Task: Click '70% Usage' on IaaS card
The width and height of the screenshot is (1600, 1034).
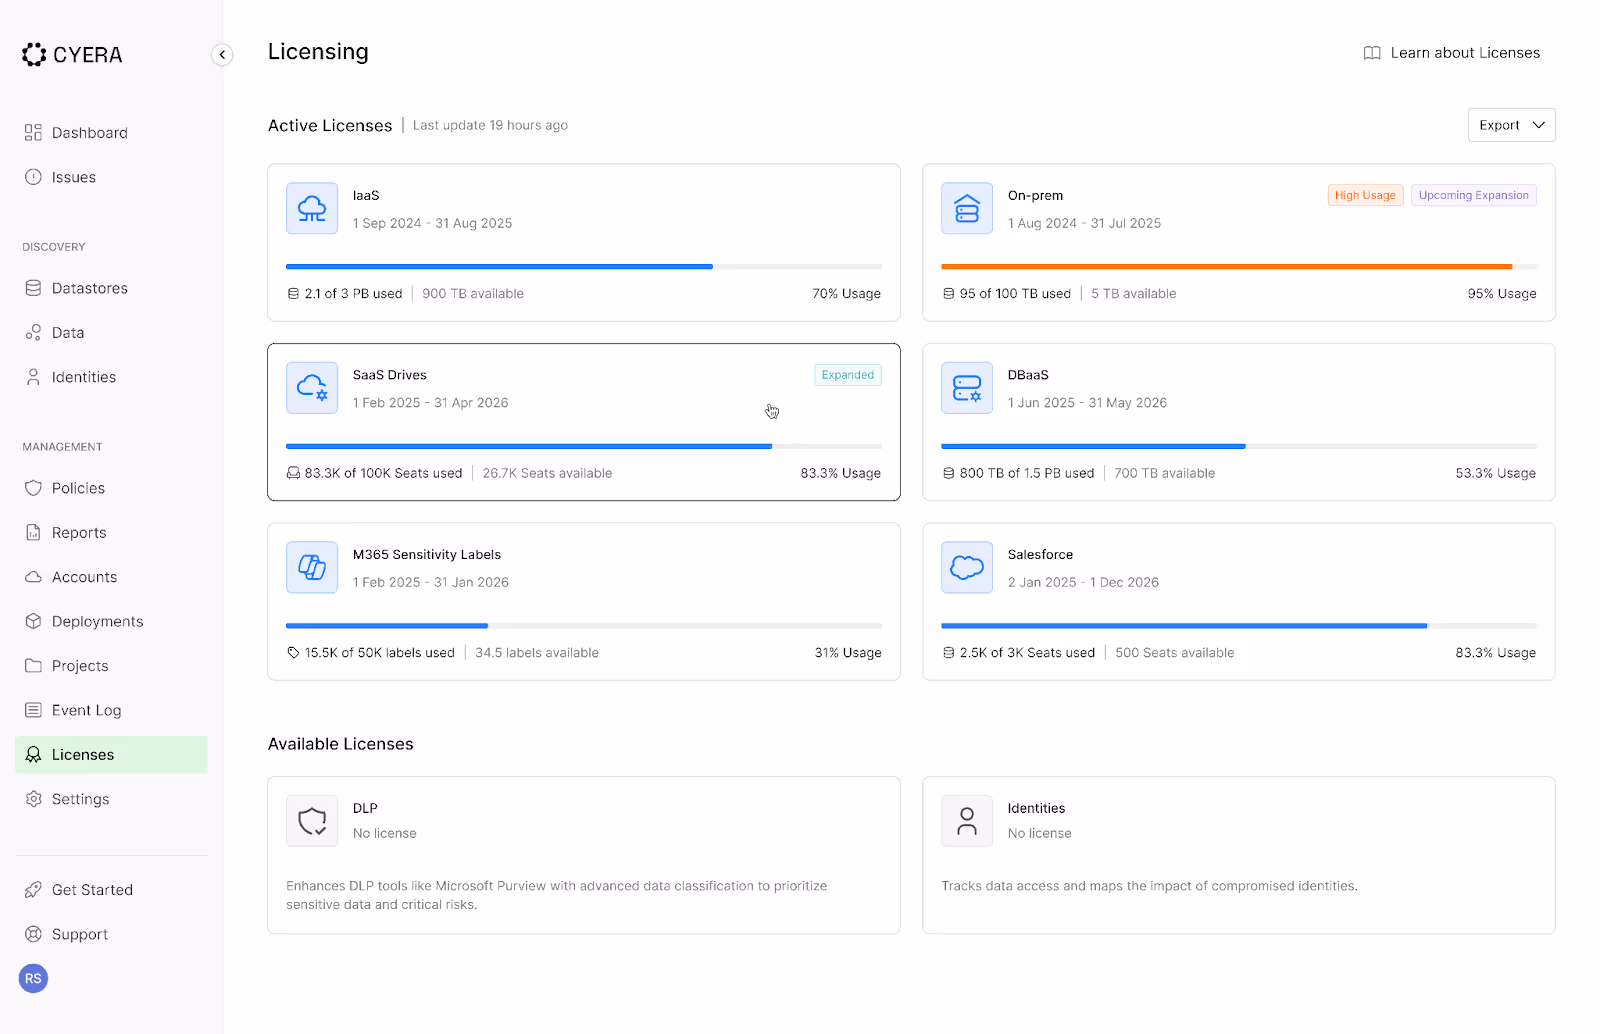Action: coord(846,294)
